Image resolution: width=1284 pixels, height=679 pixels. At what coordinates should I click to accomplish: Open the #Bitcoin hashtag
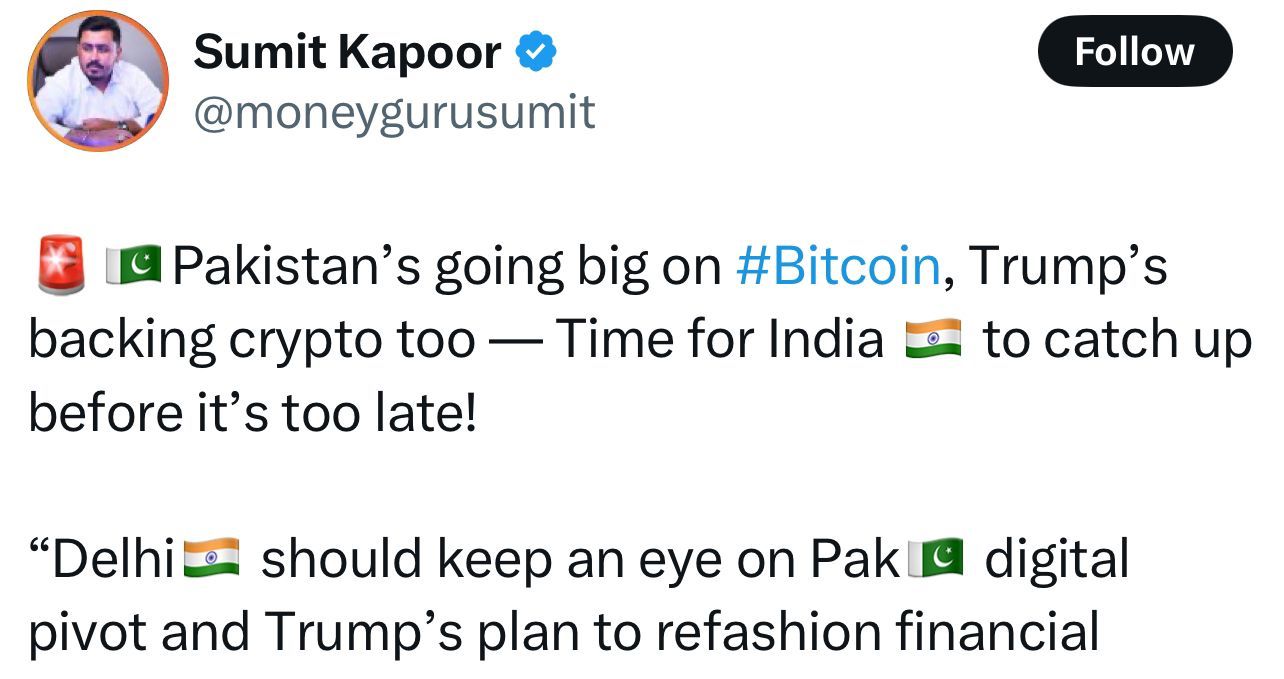point(838,265)
